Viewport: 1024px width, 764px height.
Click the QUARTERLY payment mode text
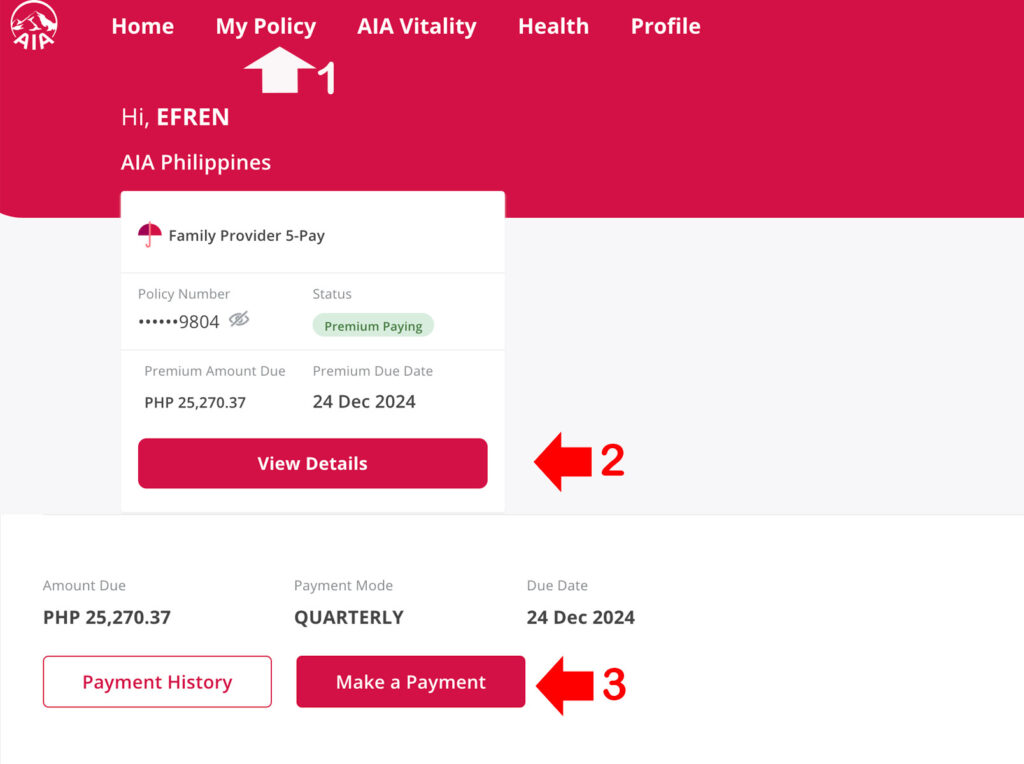[349, 617]
